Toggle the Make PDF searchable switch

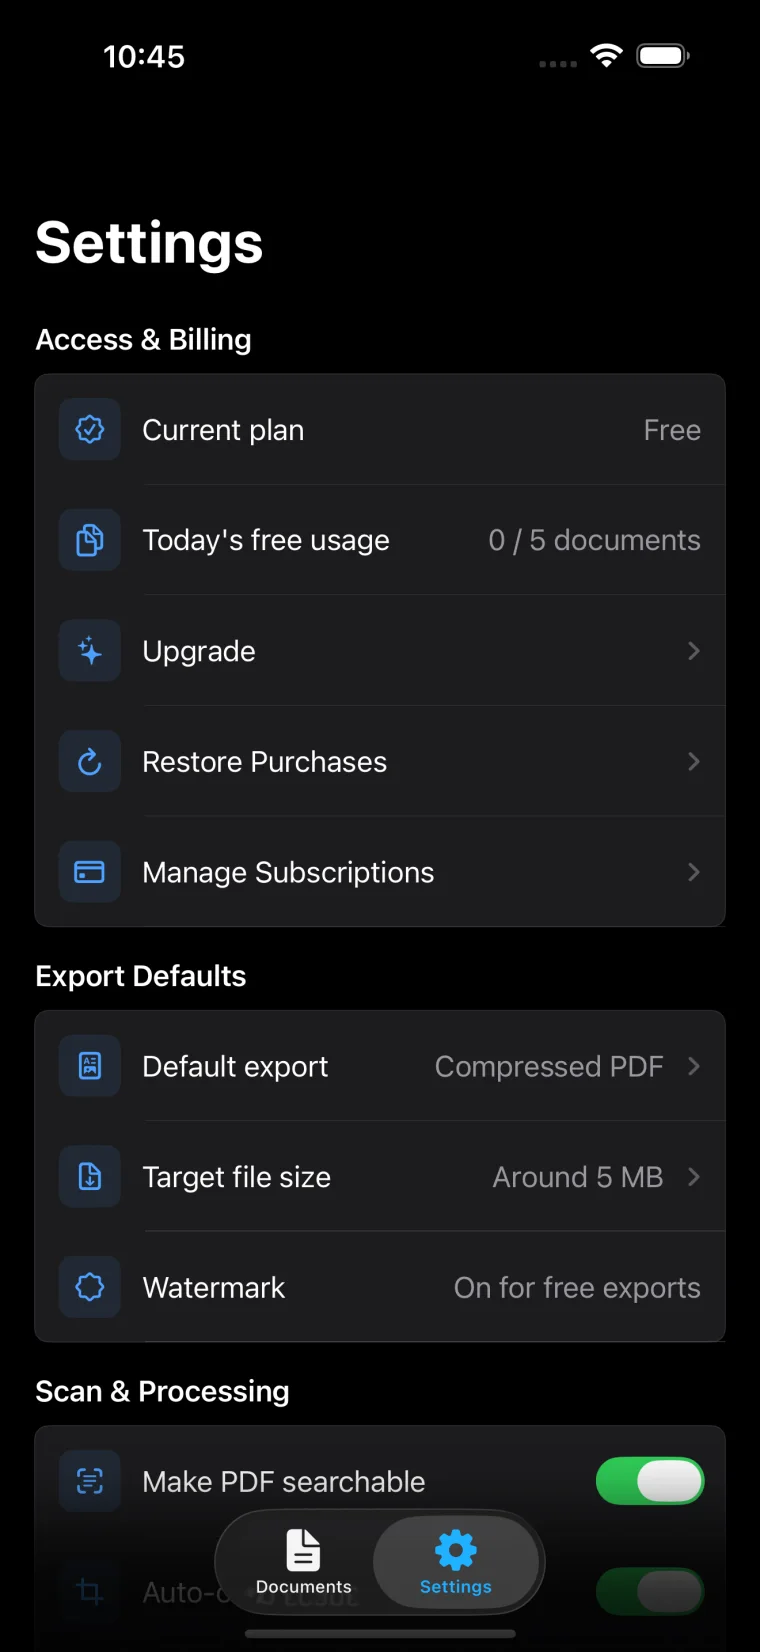pyautogui.click(x=650, y=1481)
